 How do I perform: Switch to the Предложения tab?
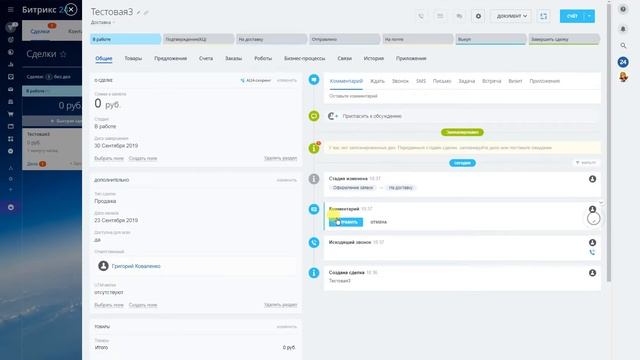(171, 58)
